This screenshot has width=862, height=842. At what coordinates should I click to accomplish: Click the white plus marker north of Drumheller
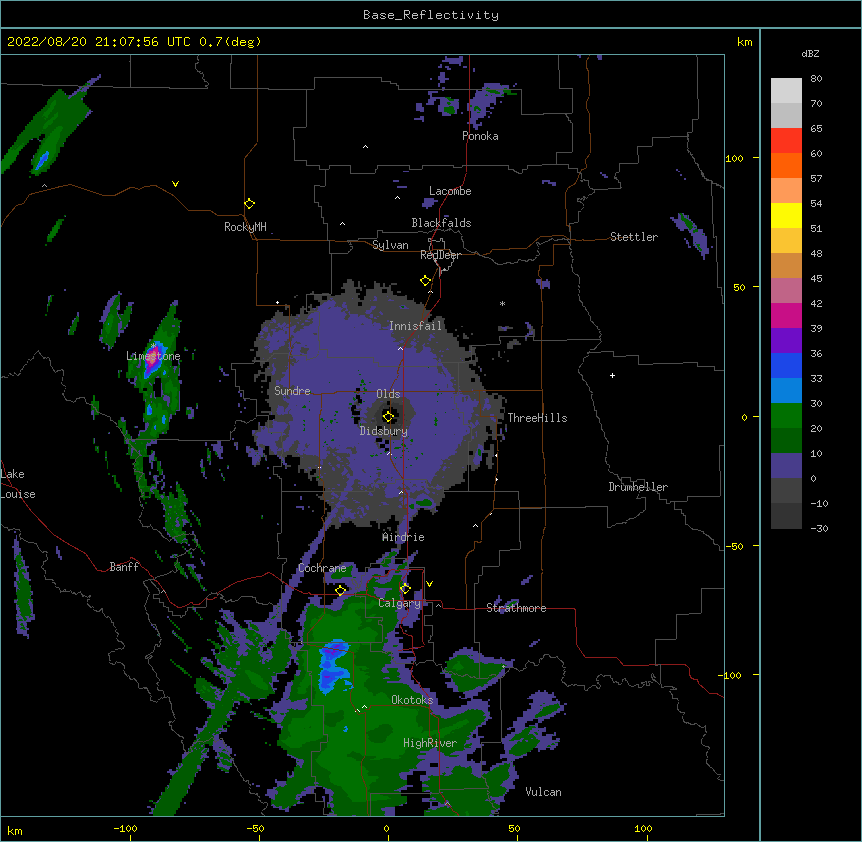612,375
